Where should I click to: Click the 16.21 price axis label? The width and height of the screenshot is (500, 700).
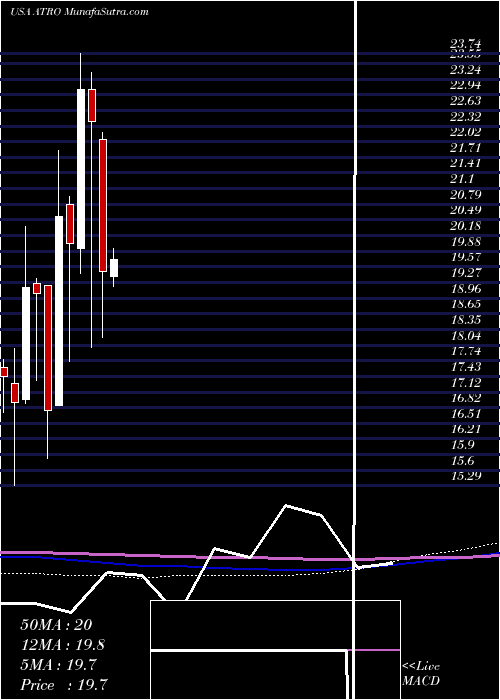pyautogui.click(x=466, y=429)
